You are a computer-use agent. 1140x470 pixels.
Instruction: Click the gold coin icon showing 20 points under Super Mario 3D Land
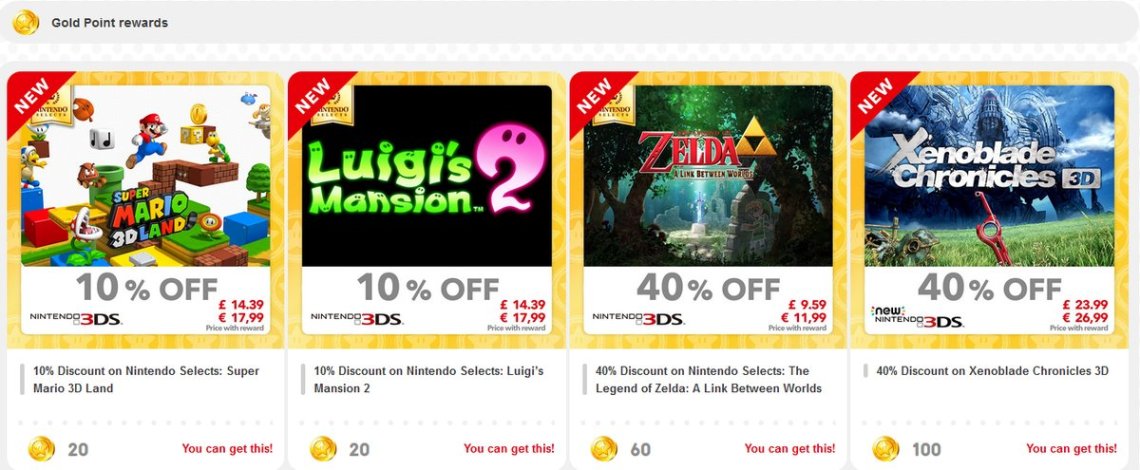(x=41, y=449)
